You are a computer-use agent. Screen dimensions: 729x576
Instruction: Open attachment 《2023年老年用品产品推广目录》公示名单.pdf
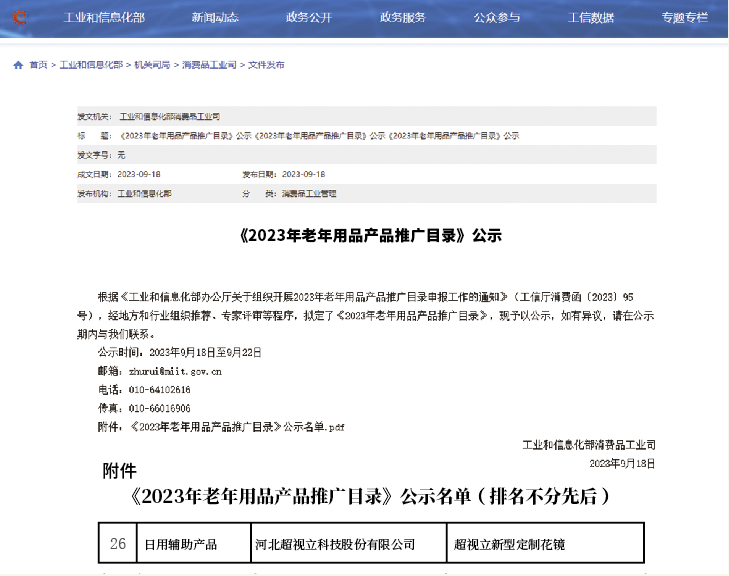(238, 427)
